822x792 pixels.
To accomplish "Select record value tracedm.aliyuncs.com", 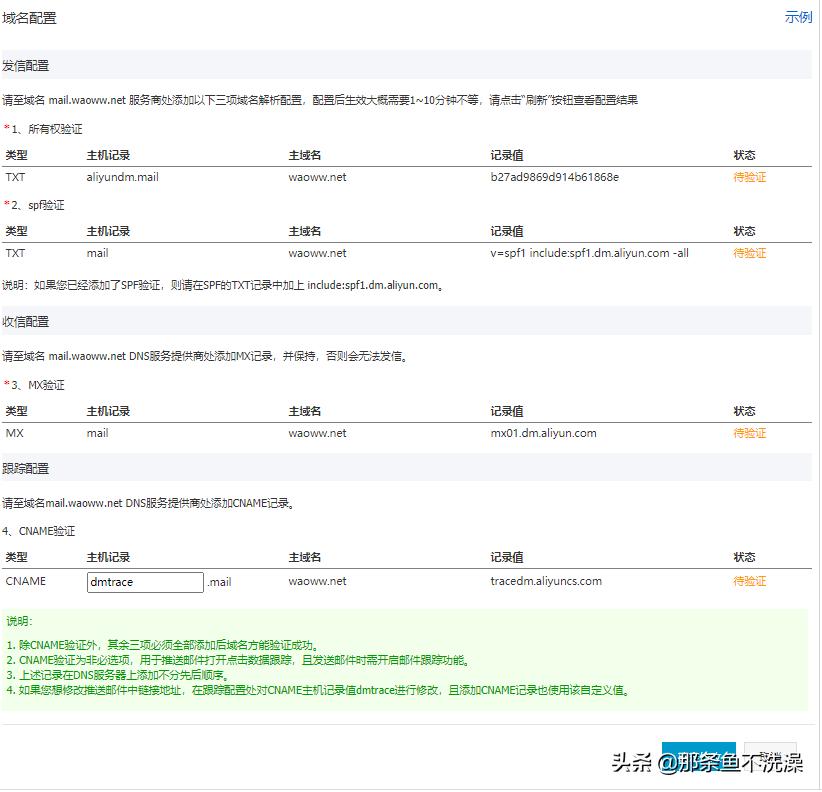I will (544, 581).
